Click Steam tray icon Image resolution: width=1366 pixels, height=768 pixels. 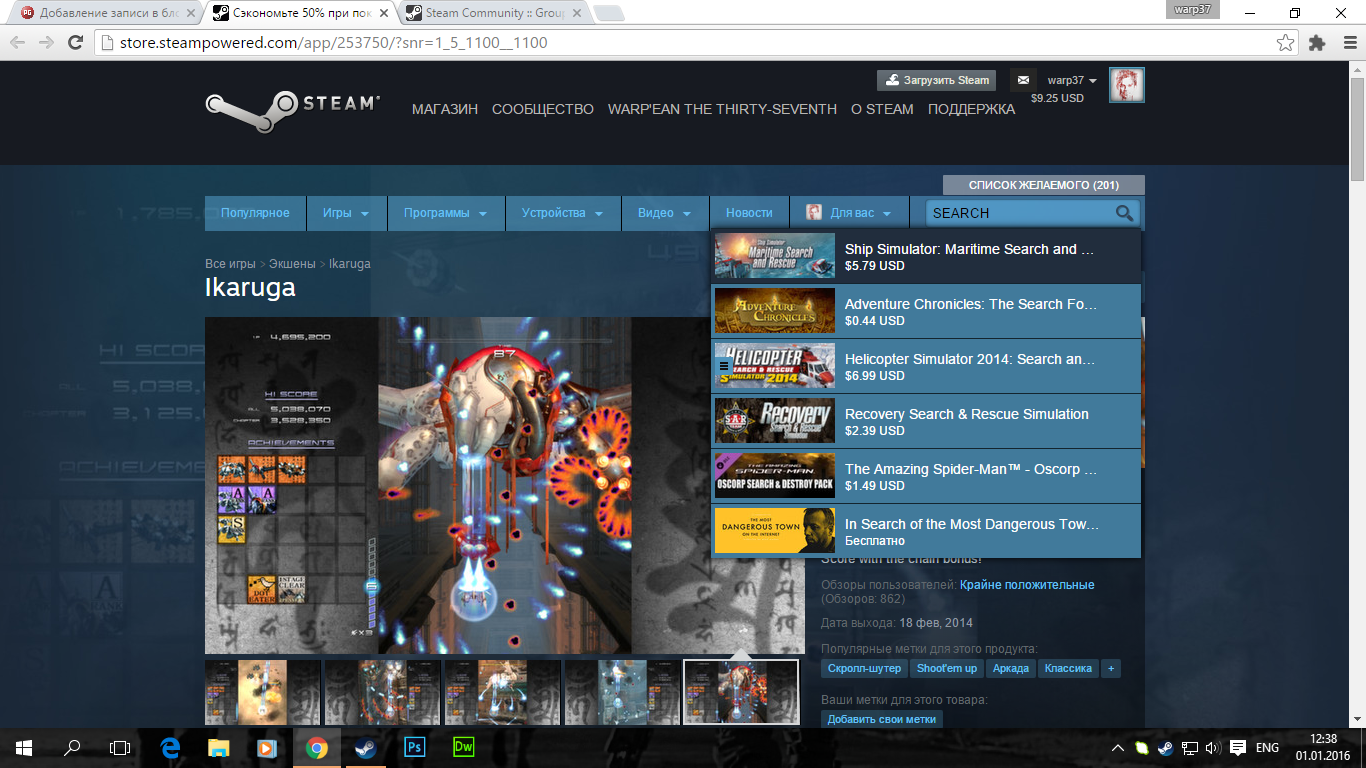(x=1166, y=747)
